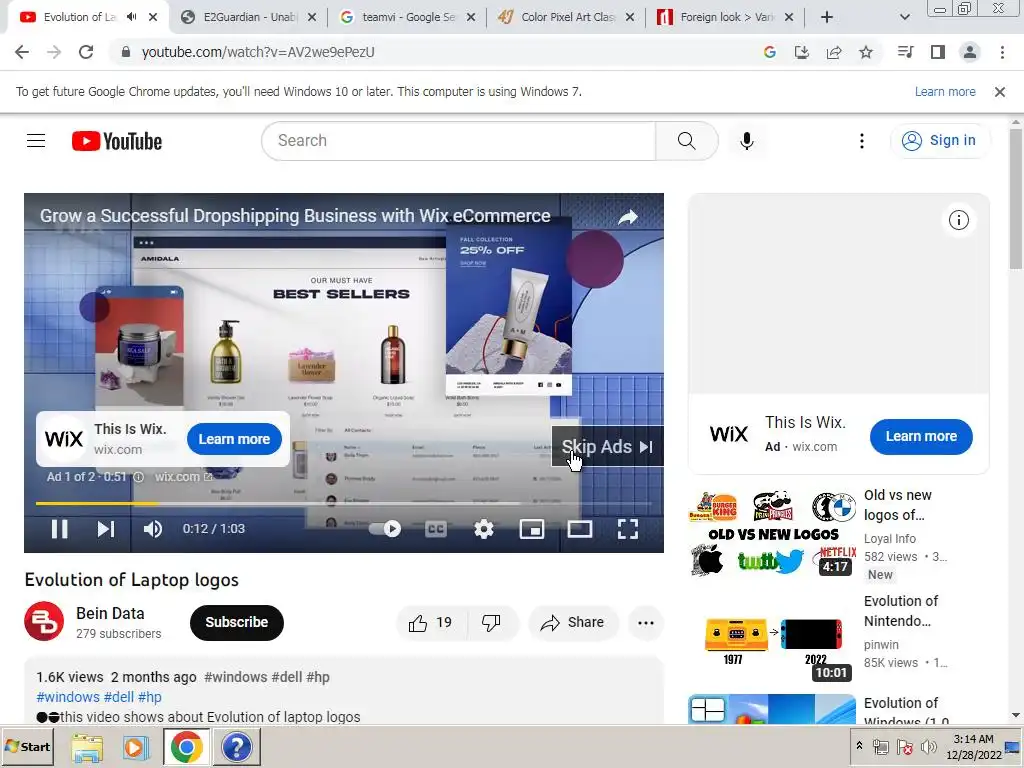Go to the YouTube home logo

pyautogui.click(x=117, y=141)
